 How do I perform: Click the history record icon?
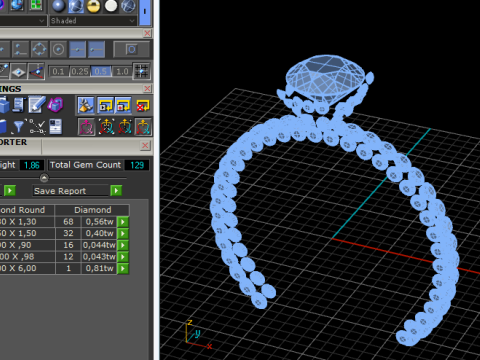click(123, 105)
